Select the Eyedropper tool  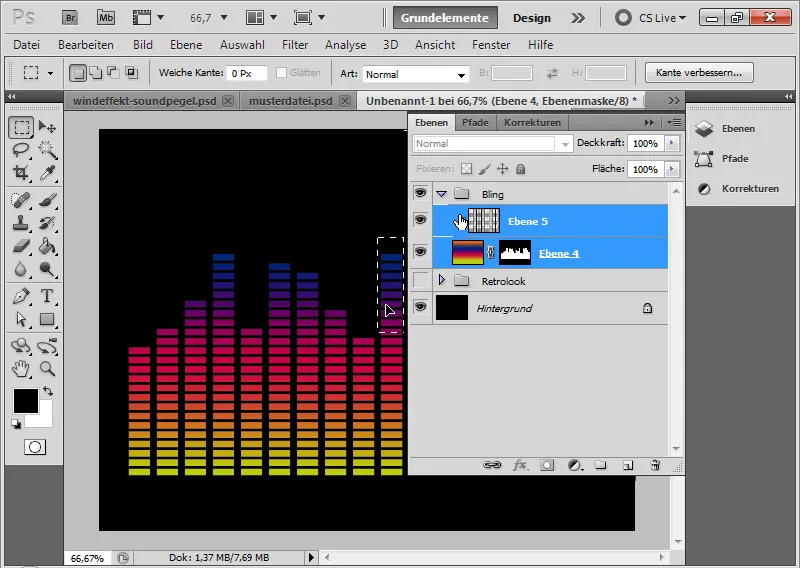coord(47,173)
